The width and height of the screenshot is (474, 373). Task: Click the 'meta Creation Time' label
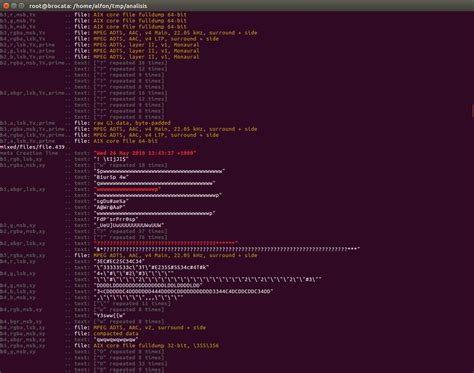29,153
